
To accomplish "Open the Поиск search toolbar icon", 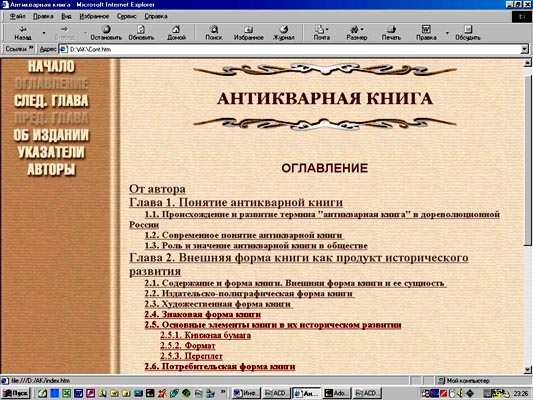I will tap(214, 29).
